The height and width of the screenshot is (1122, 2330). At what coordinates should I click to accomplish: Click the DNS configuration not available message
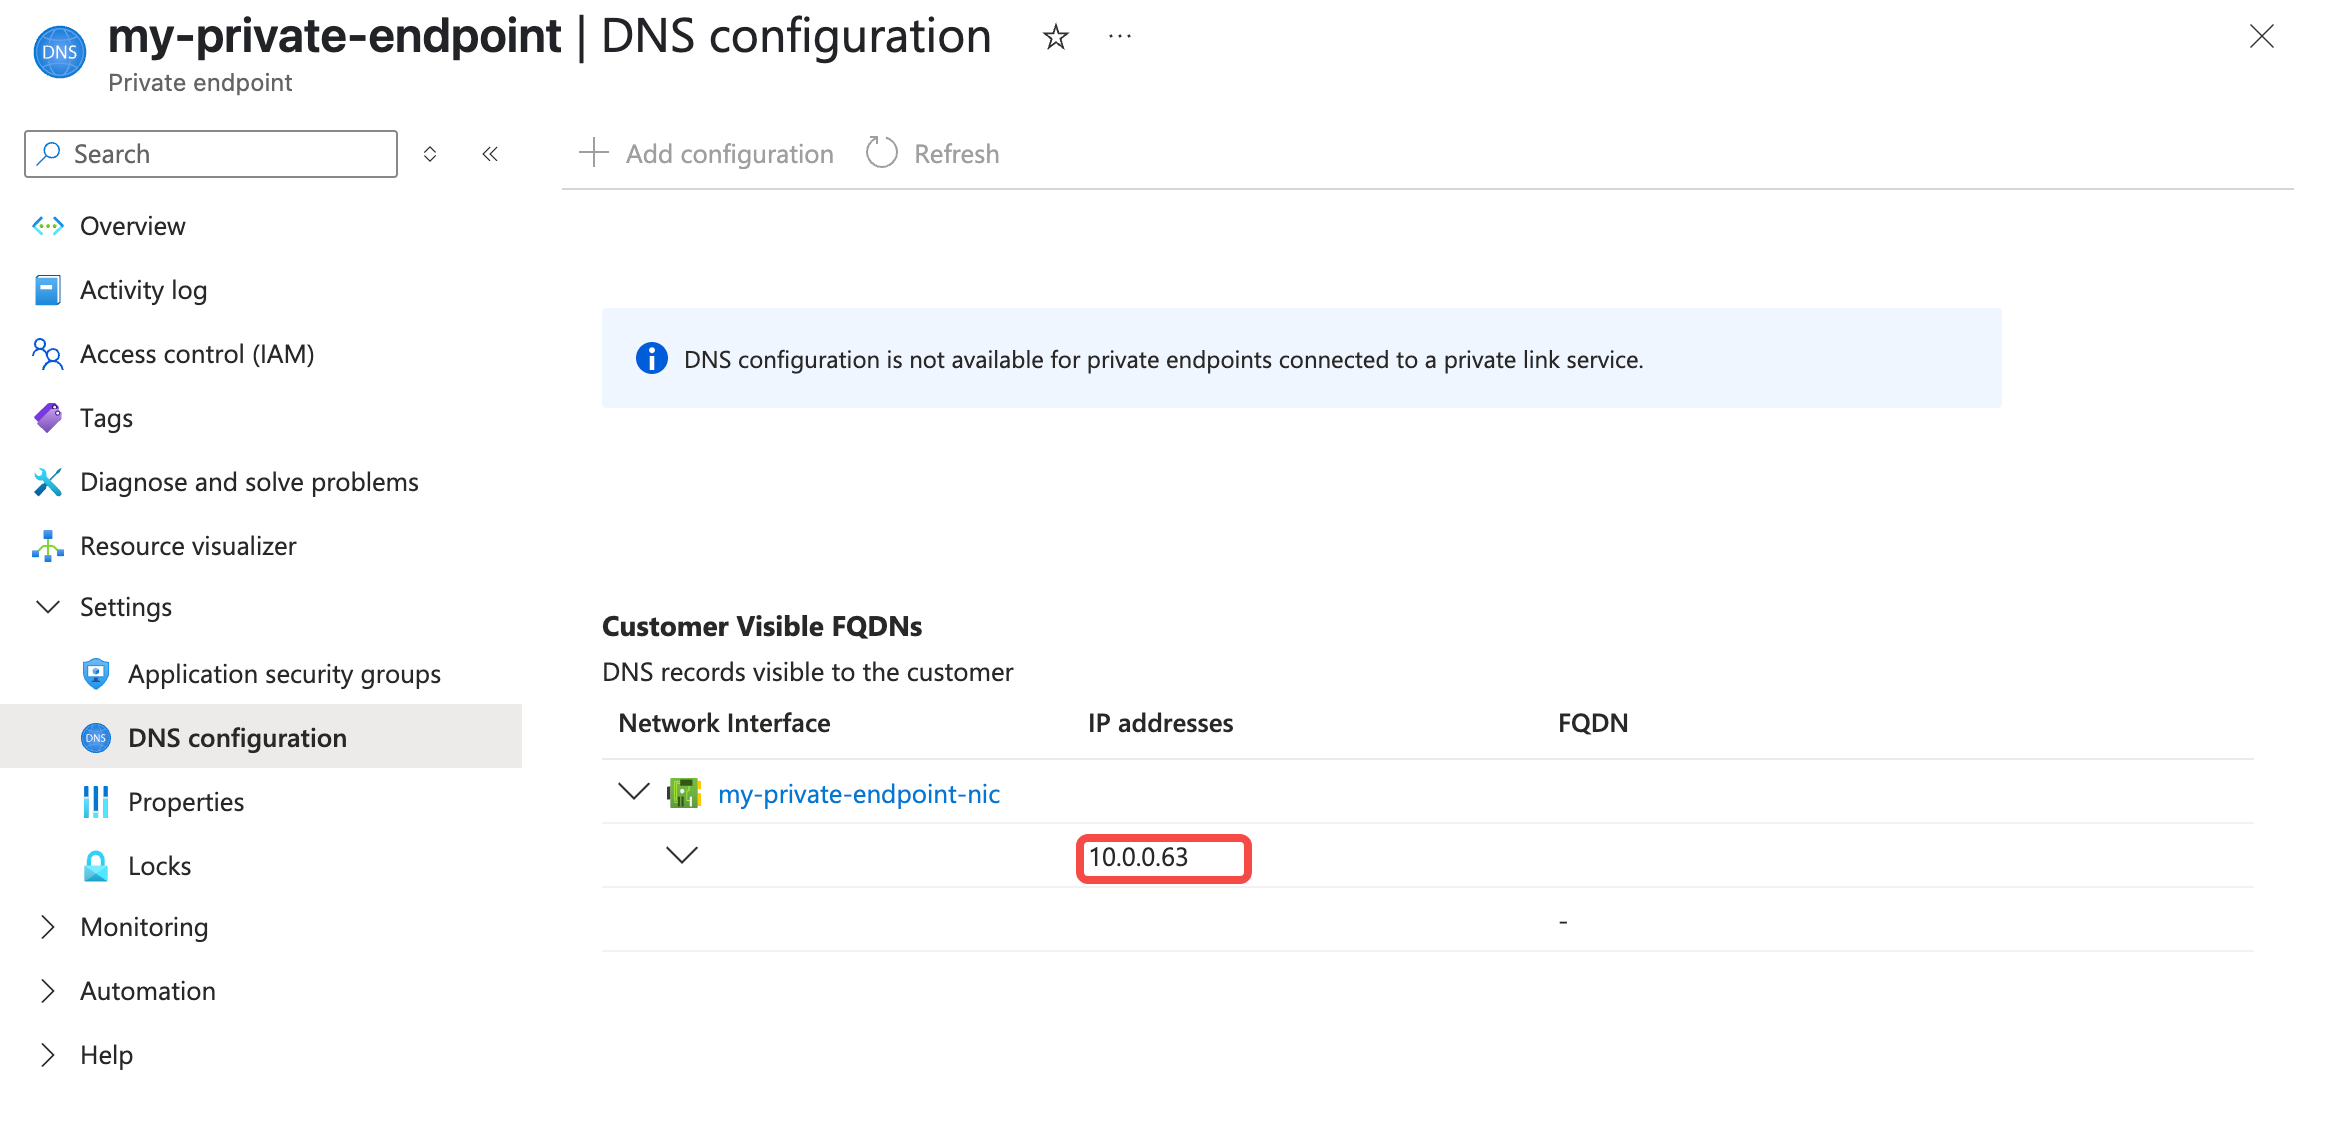point(1164,359)
